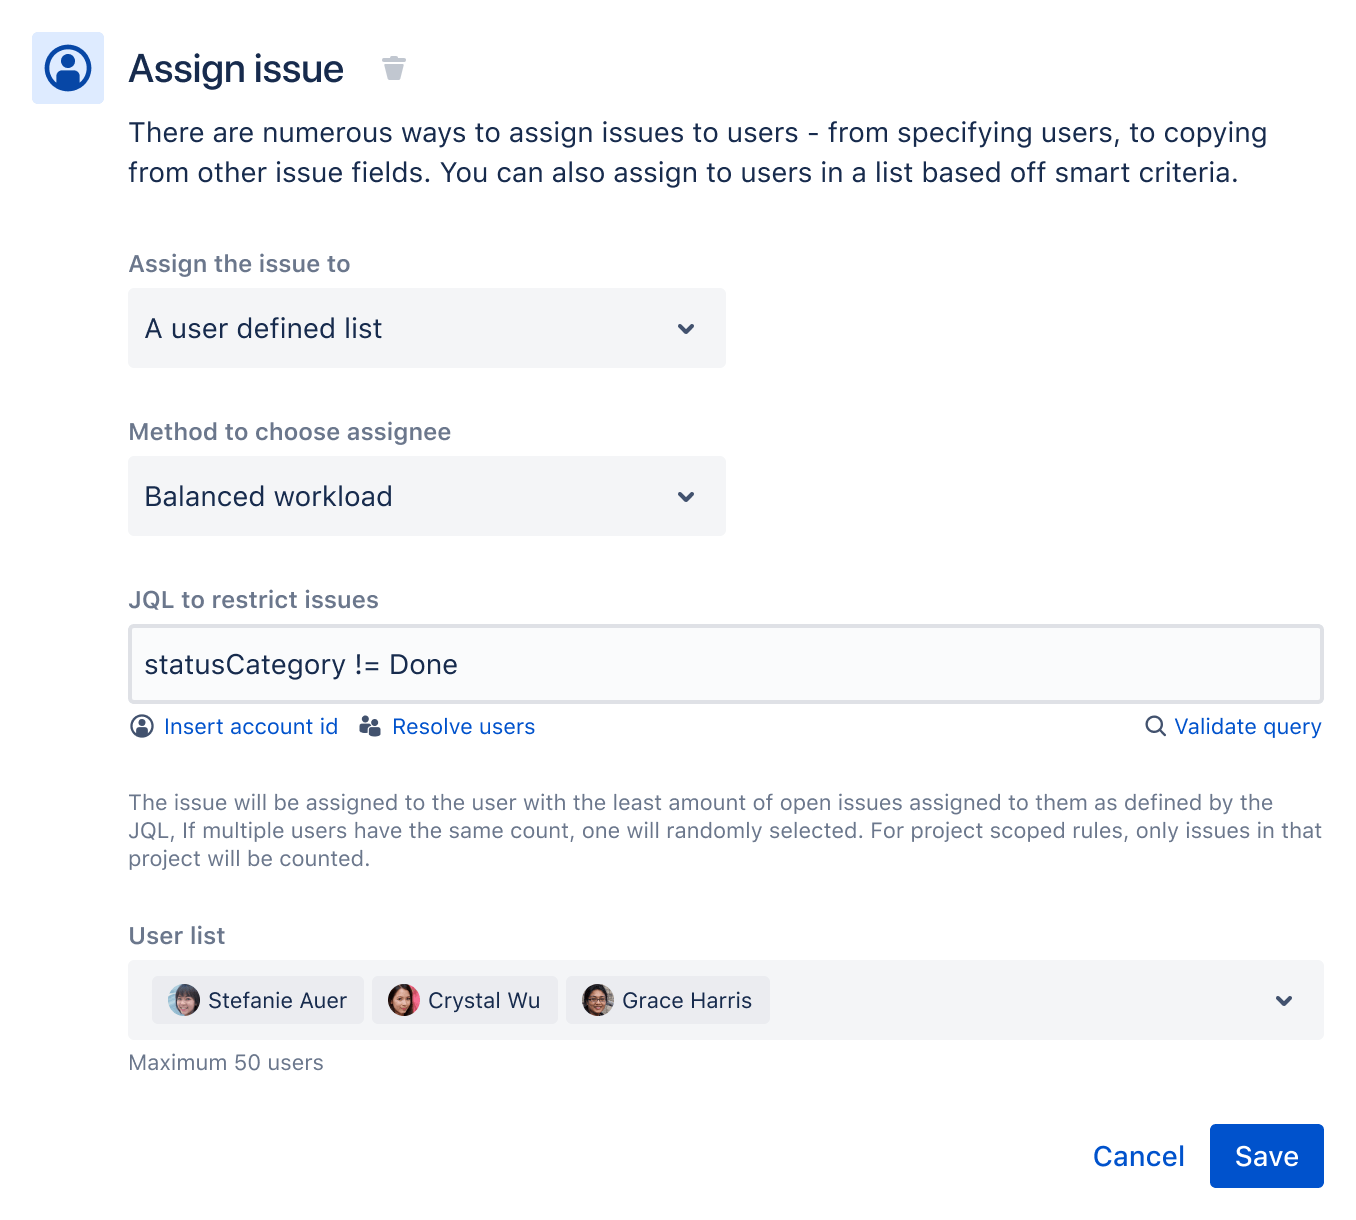Select the Stefanie Auer user tag
This screenshot has width=1356, height=1220.
tap(258, 1000)
